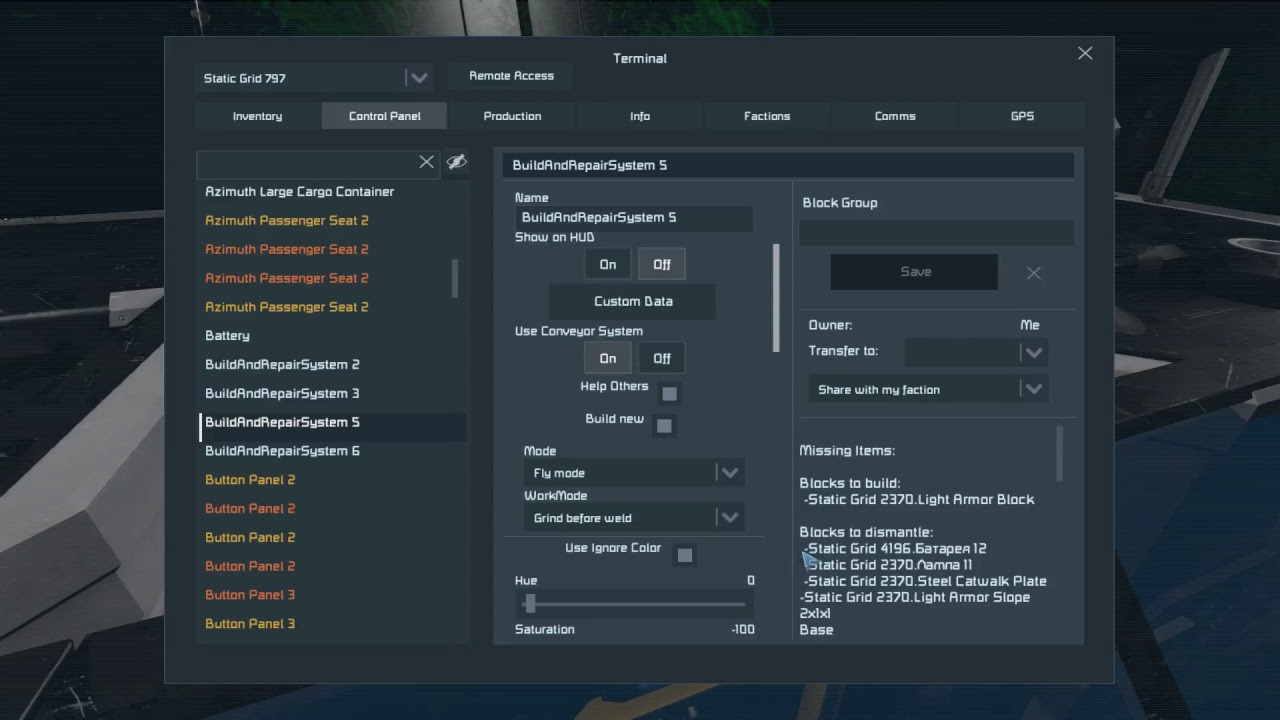Switch to the Inventory tab

tap(258, 116)
